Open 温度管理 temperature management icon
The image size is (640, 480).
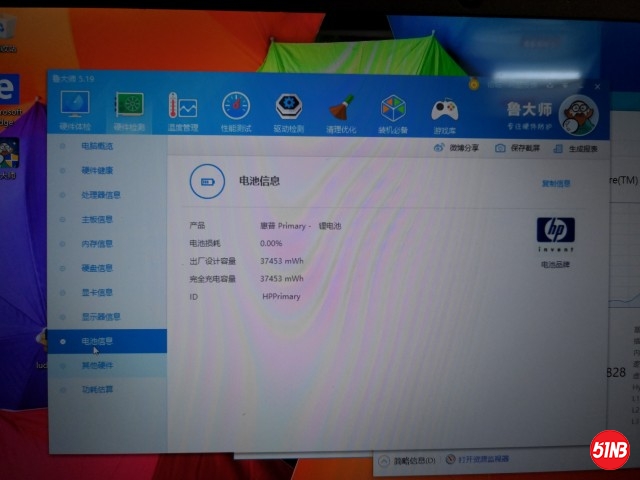click(183, 112)
